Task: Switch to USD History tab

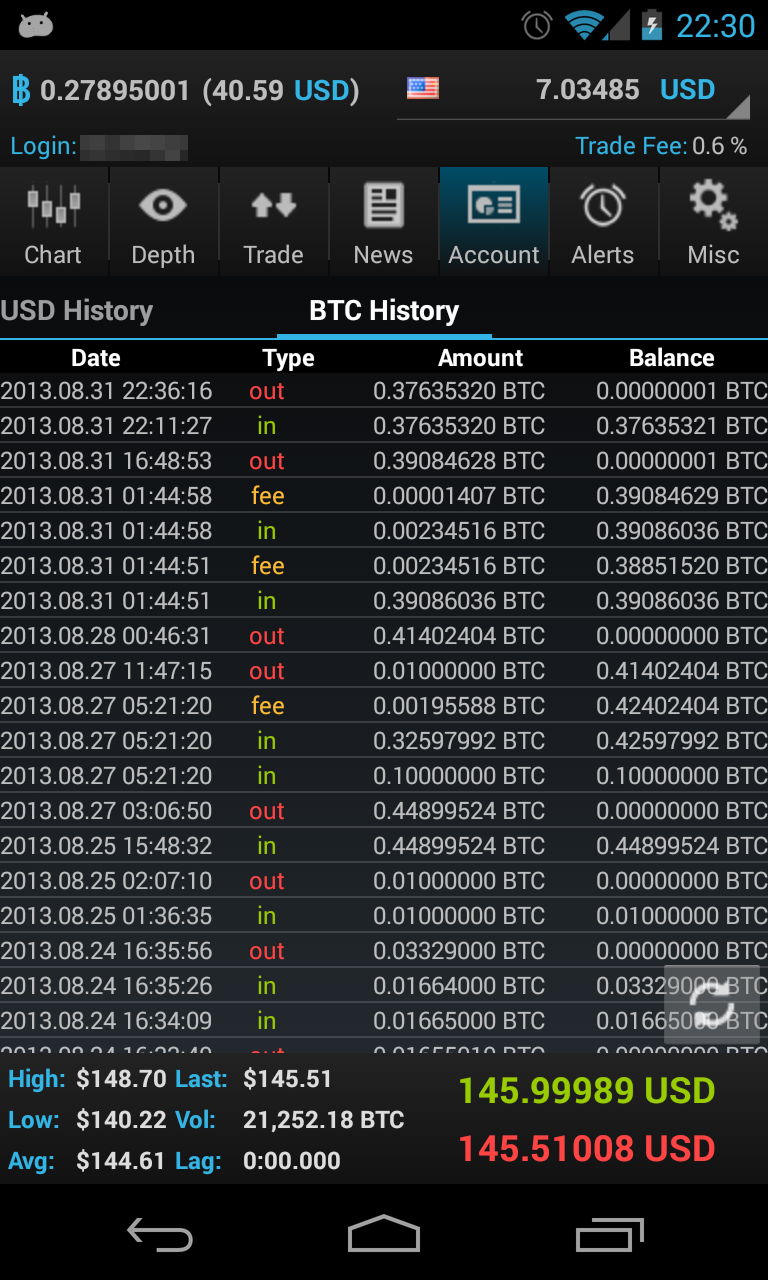Action: 77,311
